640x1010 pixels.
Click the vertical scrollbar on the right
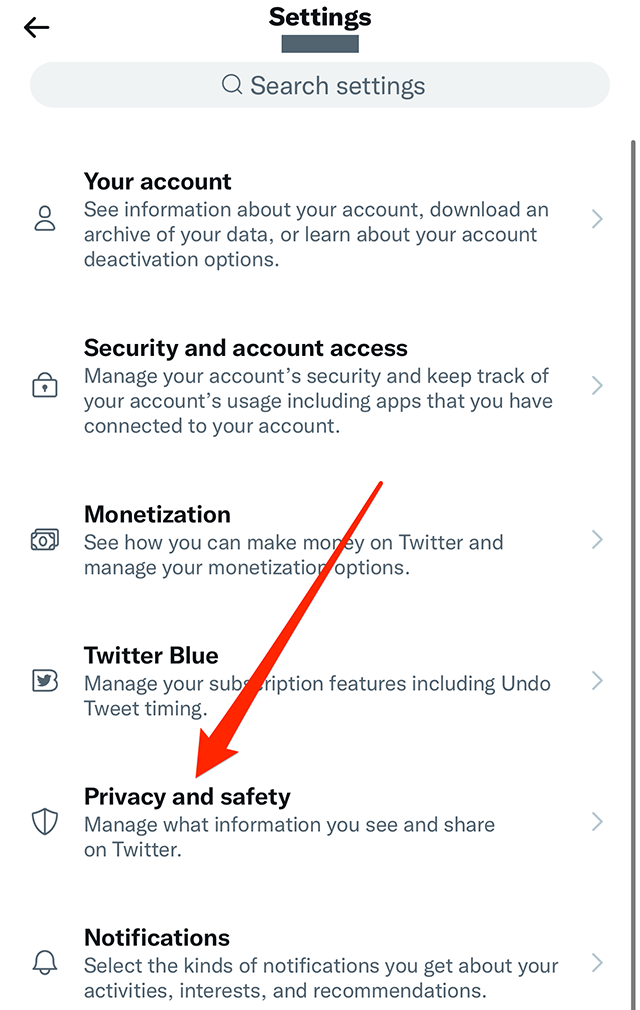[633, 500]
